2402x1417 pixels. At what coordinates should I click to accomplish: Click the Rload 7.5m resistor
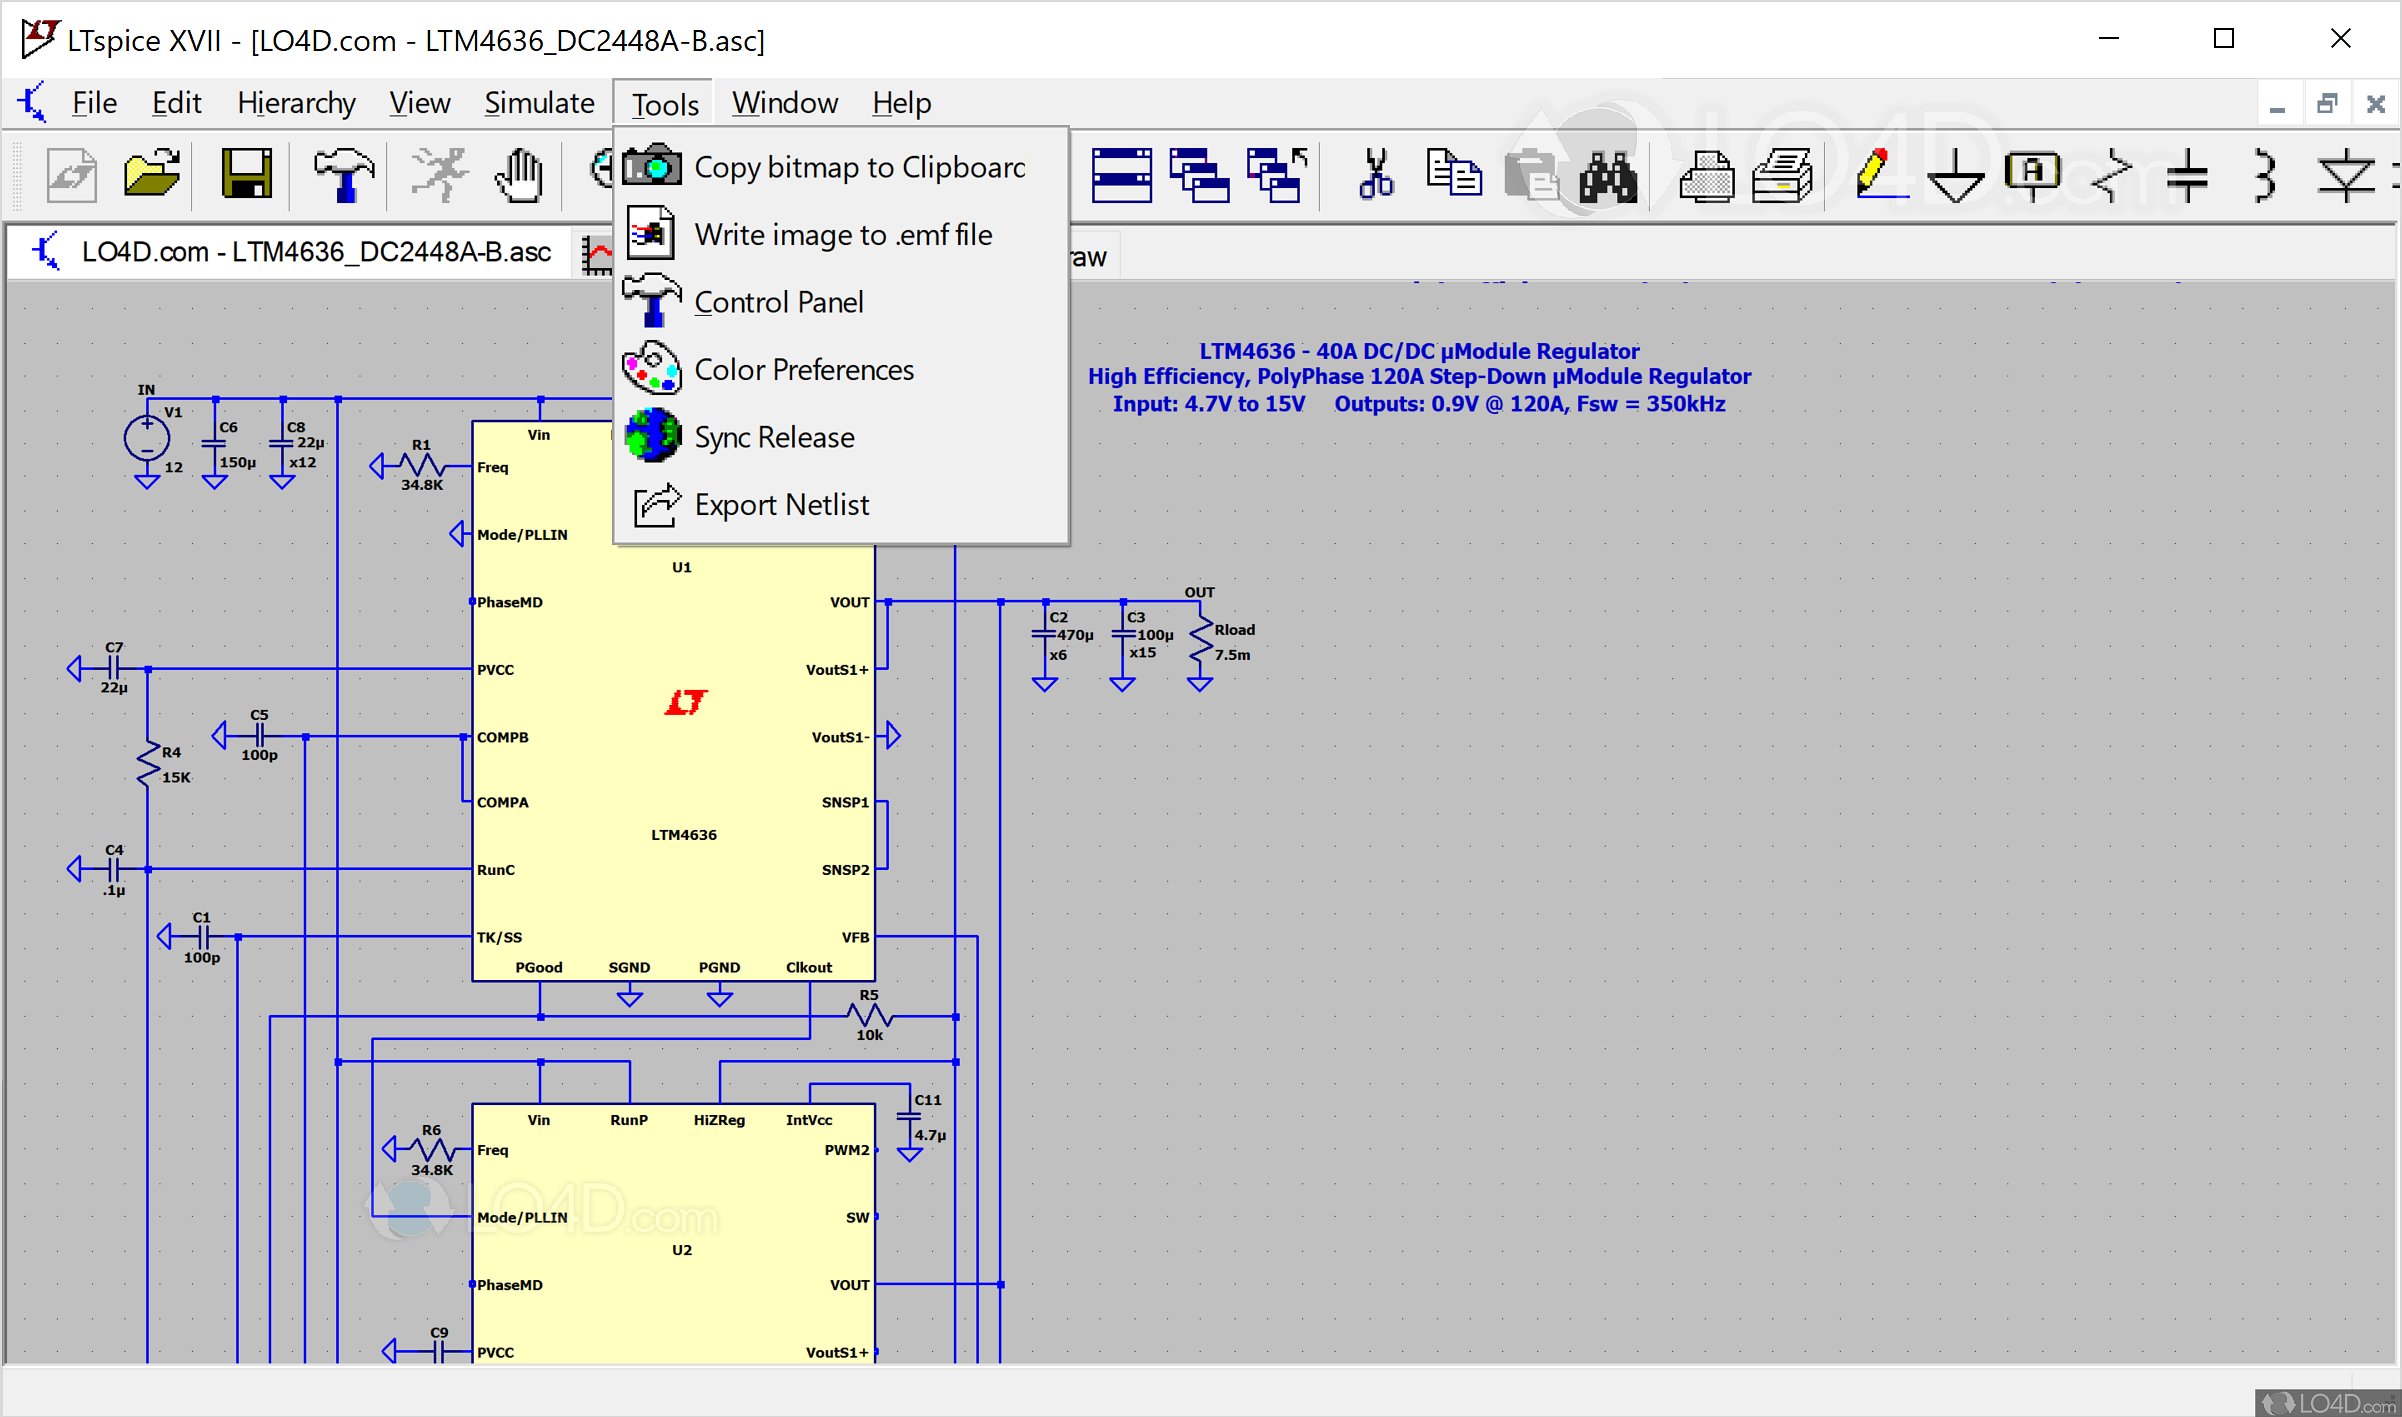(x=1200, y=642)
